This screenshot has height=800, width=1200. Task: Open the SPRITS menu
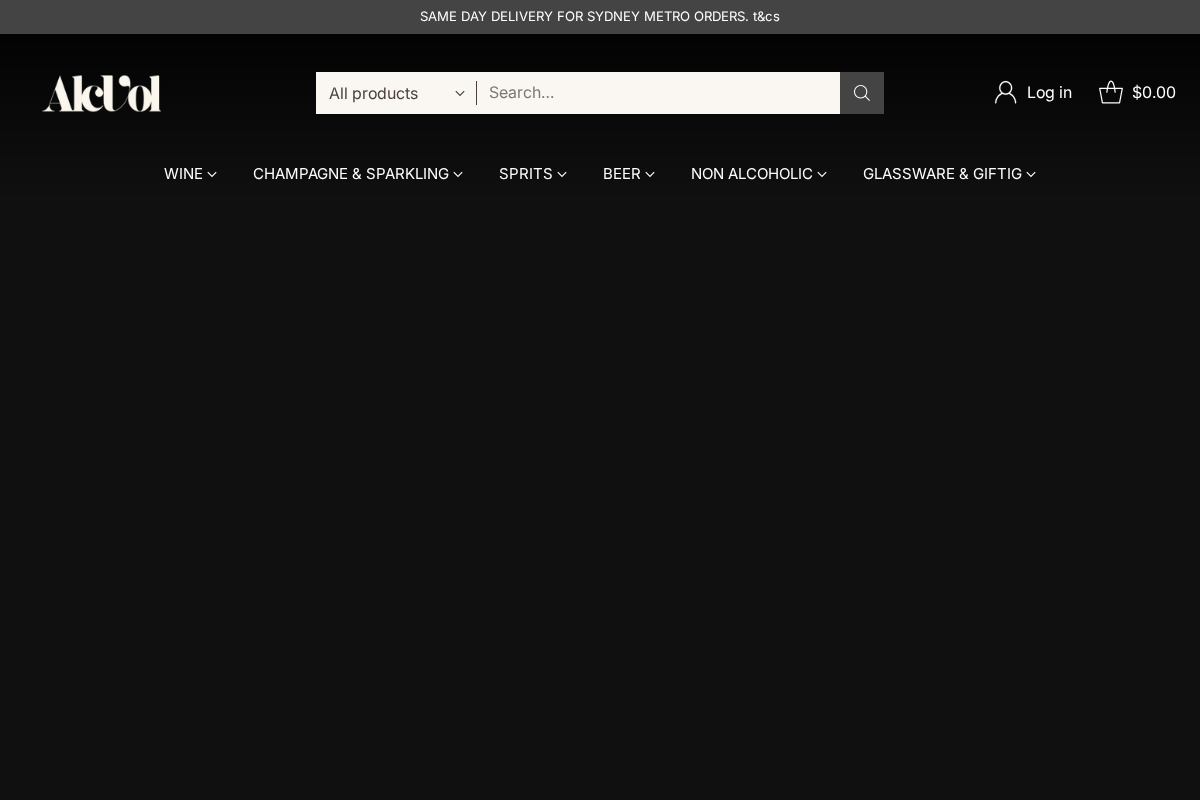(525, 174)
